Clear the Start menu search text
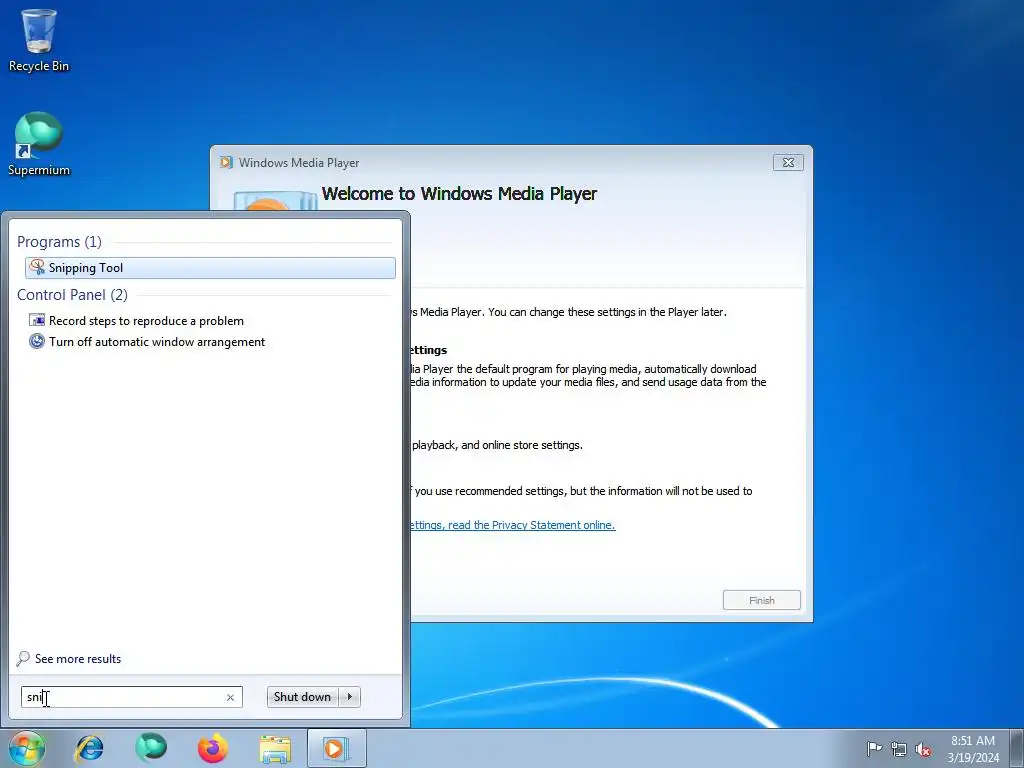 tap(230, 697)
